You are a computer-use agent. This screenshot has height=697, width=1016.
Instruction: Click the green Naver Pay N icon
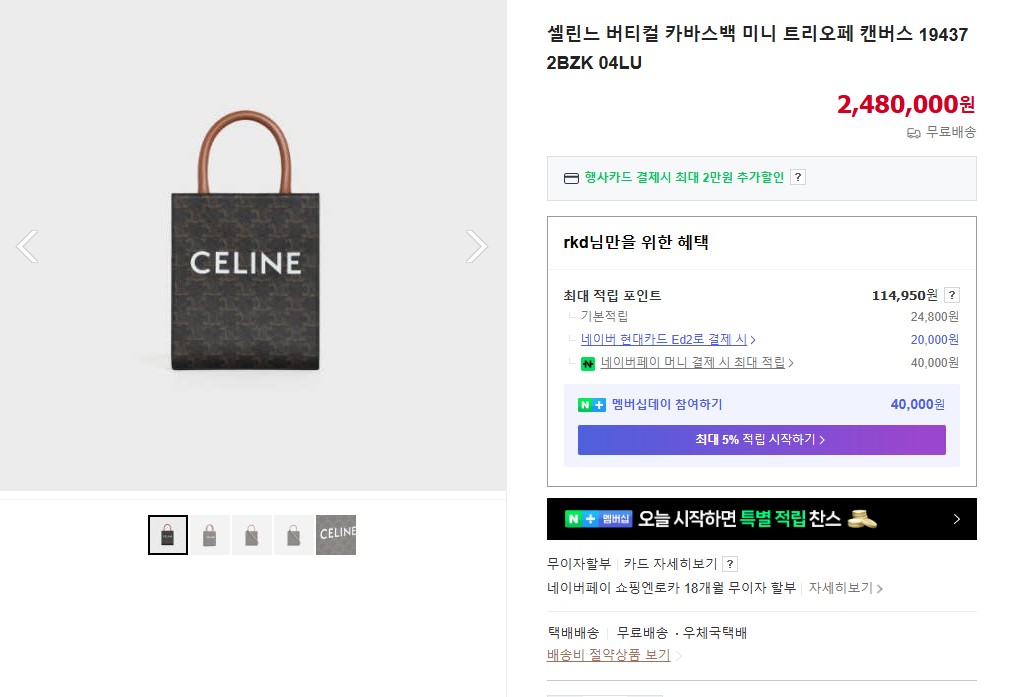tap(588, 363)
